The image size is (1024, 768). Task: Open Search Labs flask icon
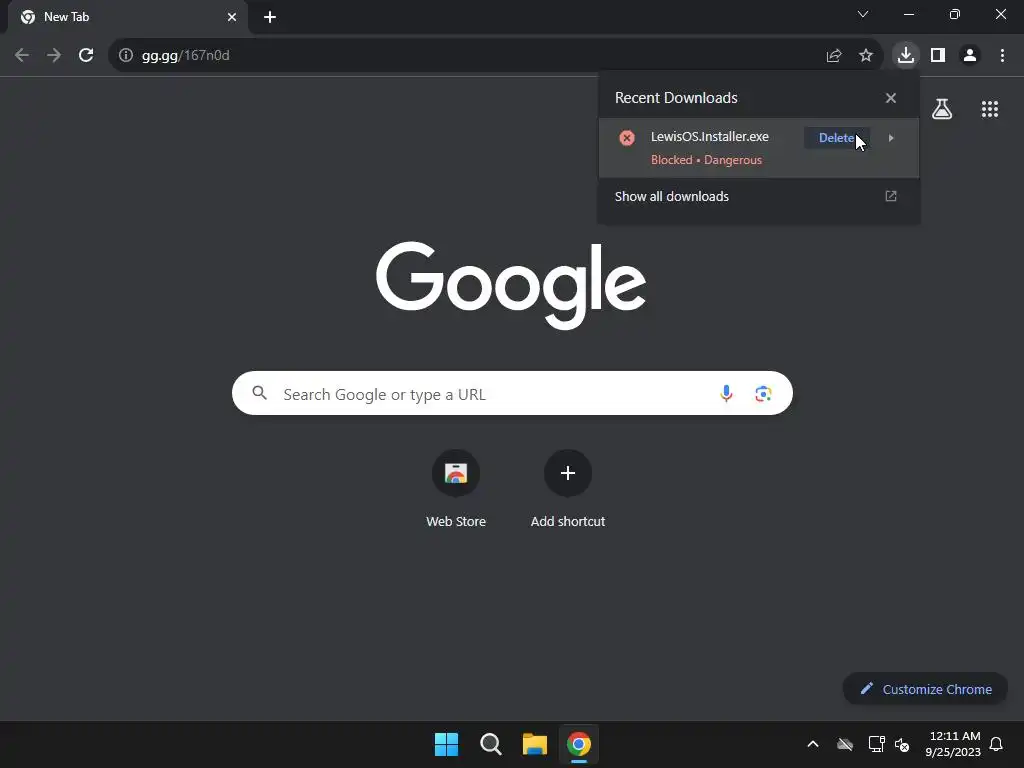[x=942, y=109]
